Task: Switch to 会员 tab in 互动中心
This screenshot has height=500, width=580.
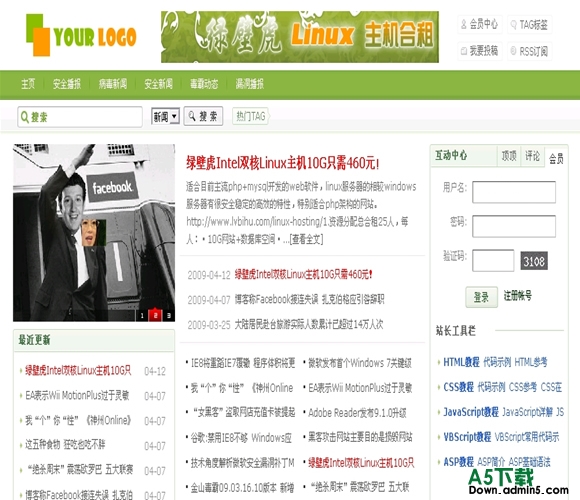Action: [556, 158]
